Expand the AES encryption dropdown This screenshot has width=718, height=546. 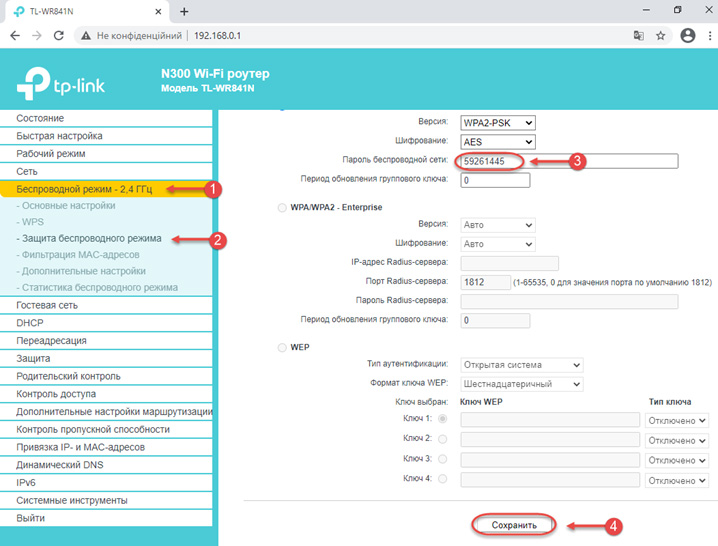pyautogui.click(x=497, y=142)
